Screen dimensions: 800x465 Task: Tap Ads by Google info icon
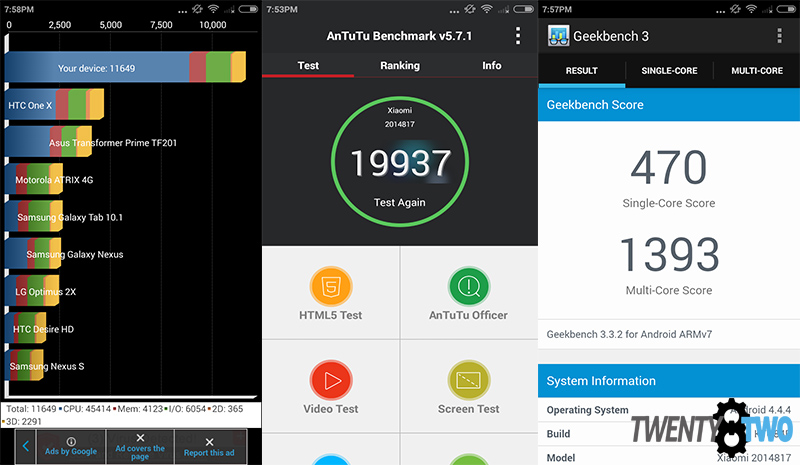coord(71,442)
